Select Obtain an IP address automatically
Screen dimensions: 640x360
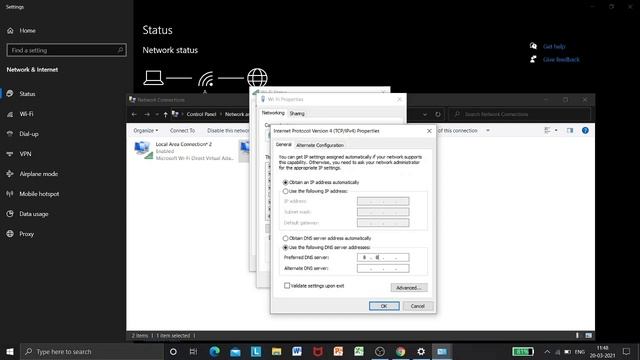pos(285,182)
